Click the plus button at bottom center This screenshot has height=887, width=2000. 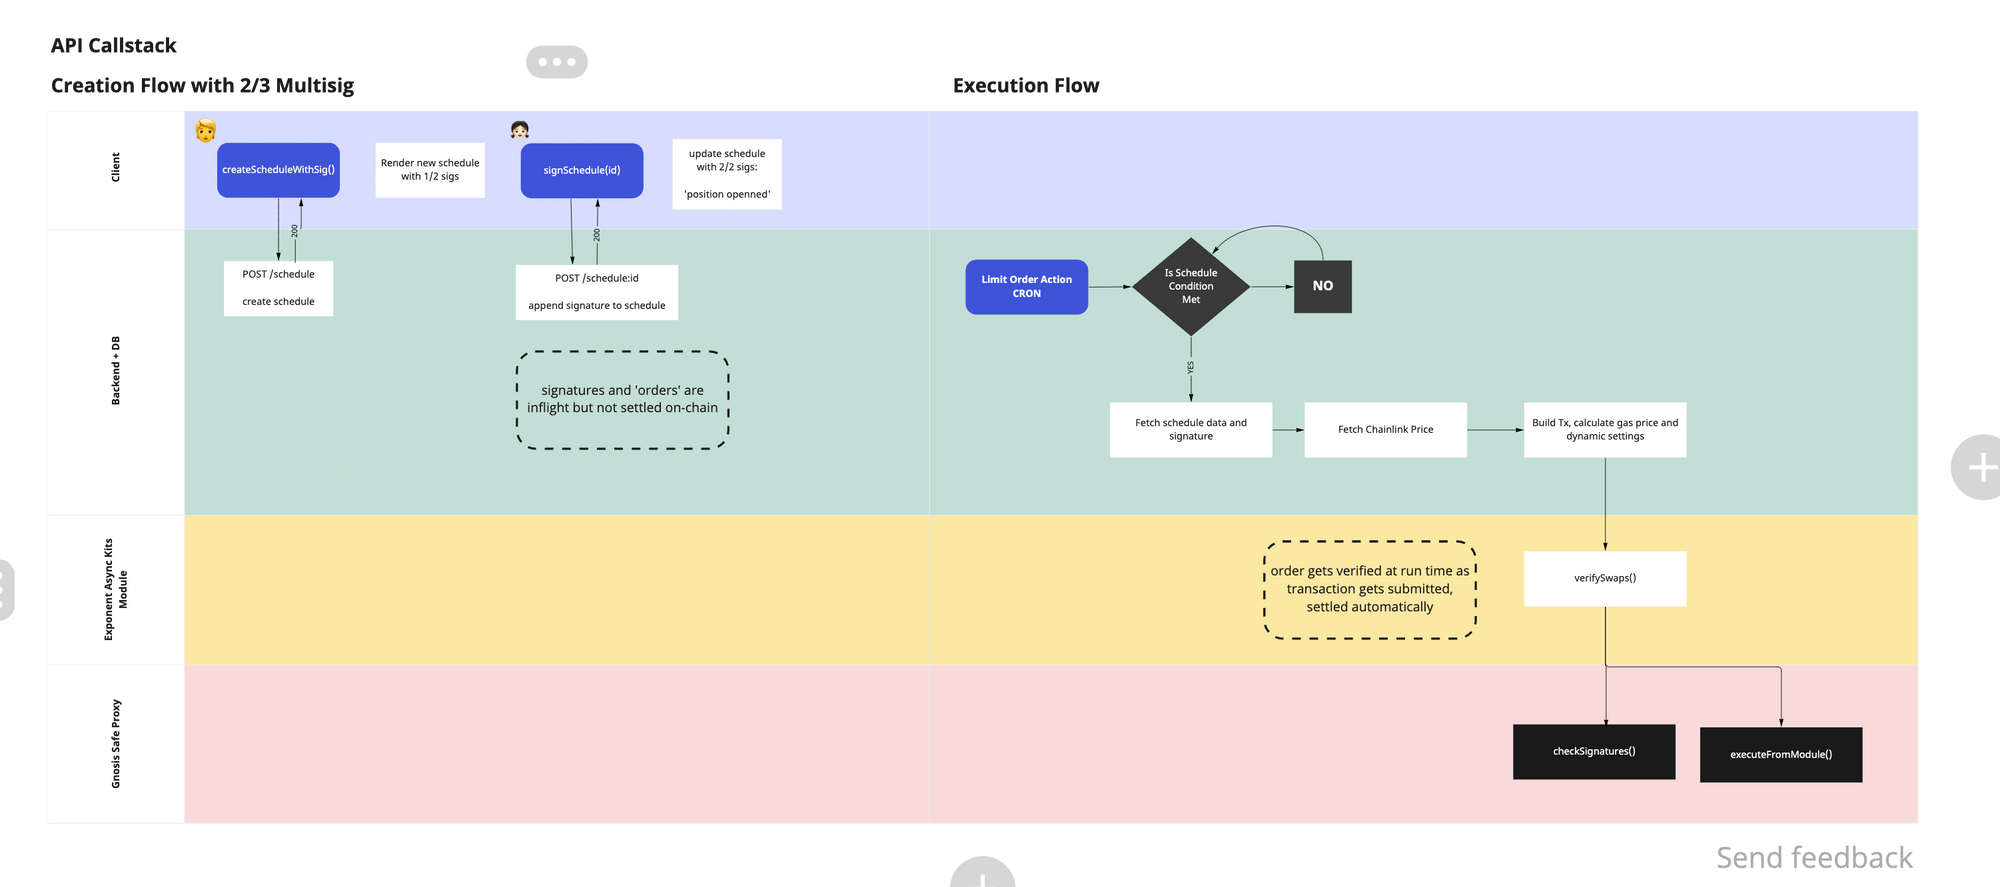983,875
